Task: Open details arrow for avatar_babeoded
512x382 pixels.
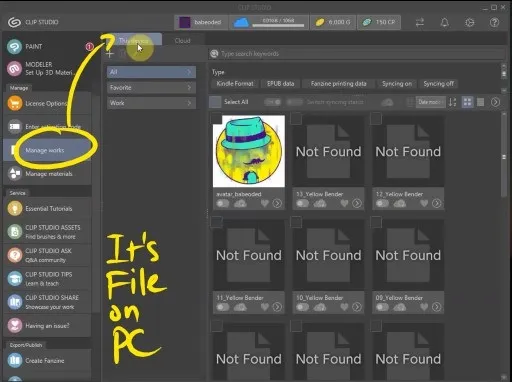Action: tap(277, 203)
